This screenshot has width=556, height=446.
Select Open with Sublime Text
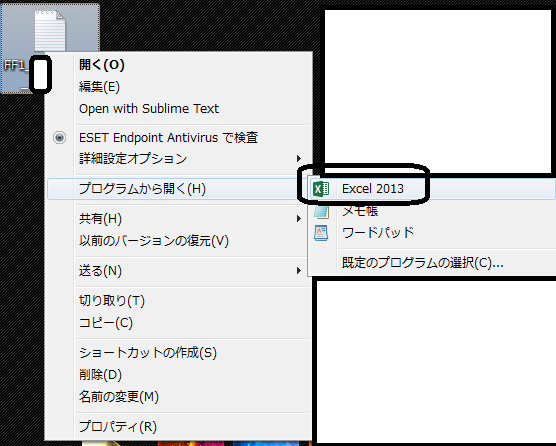[x=179, y=108]
